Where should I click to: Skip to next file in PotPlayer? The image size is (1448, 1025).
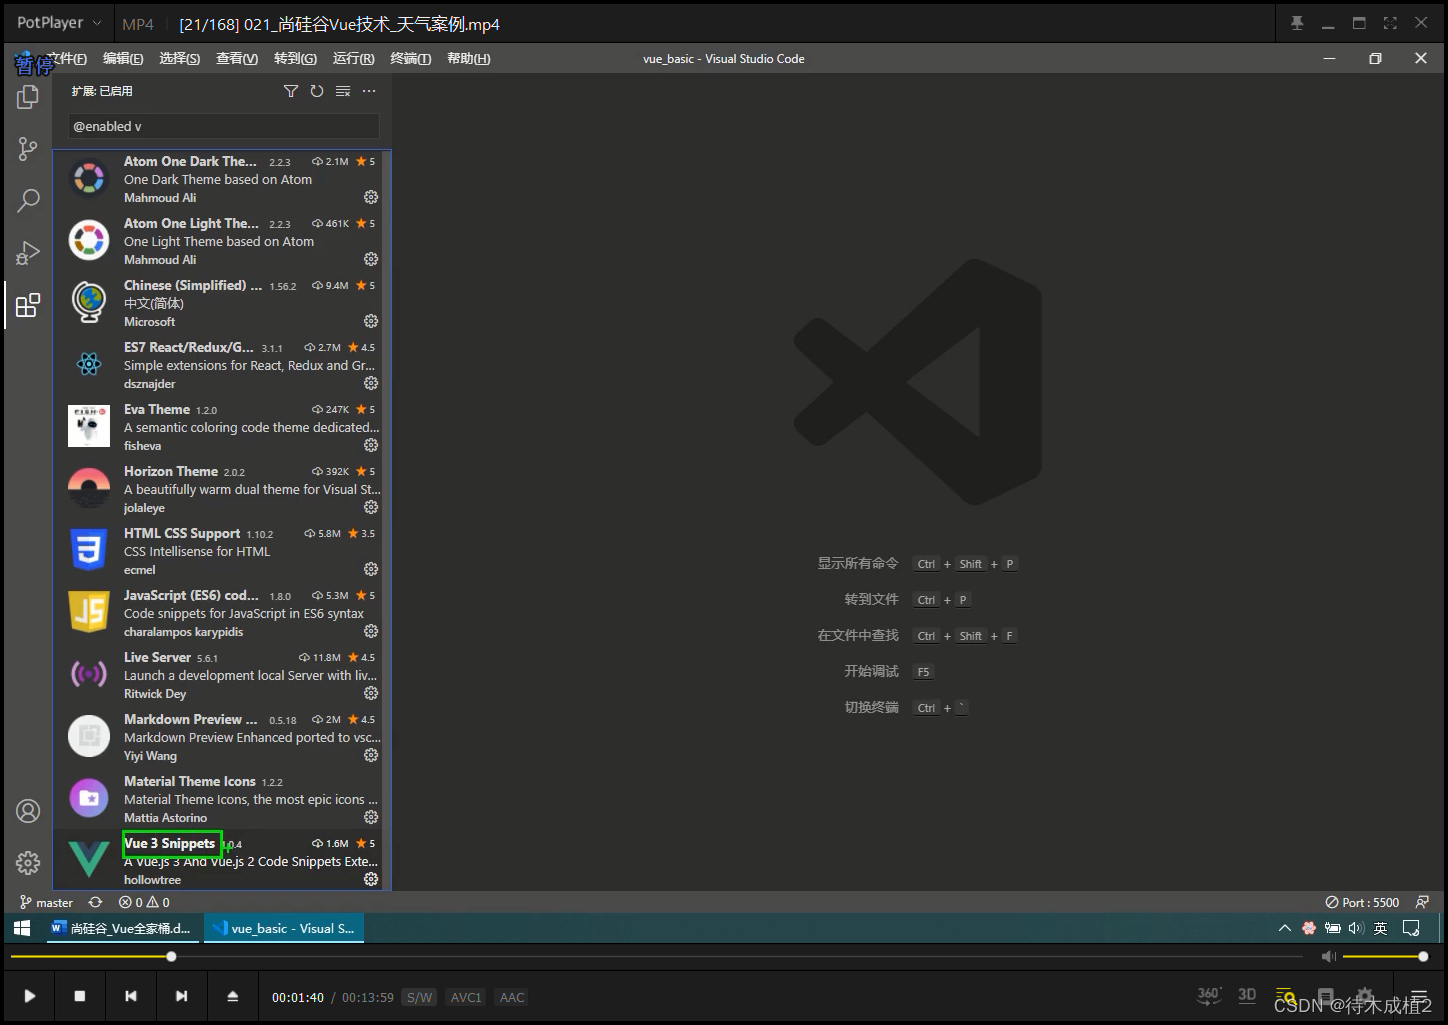(181, 996)
